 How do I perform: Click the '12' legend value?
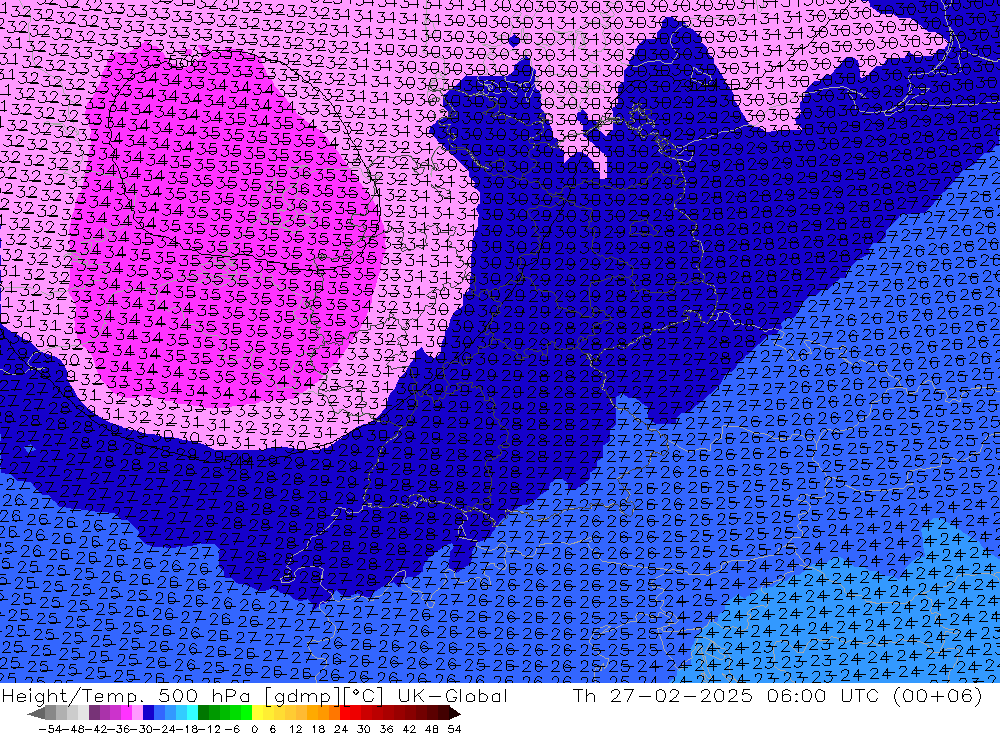click(x=296, y=729)
